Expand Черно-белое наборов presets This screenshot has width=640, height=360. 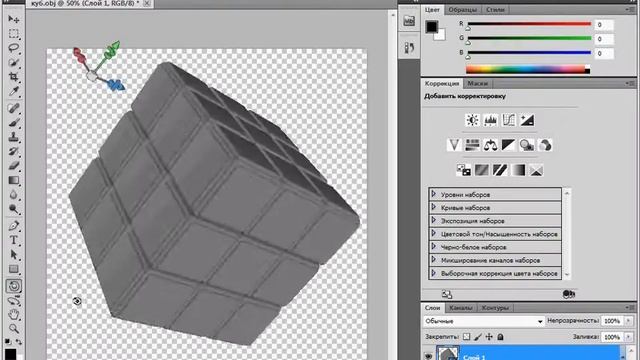tap(434, 247)
